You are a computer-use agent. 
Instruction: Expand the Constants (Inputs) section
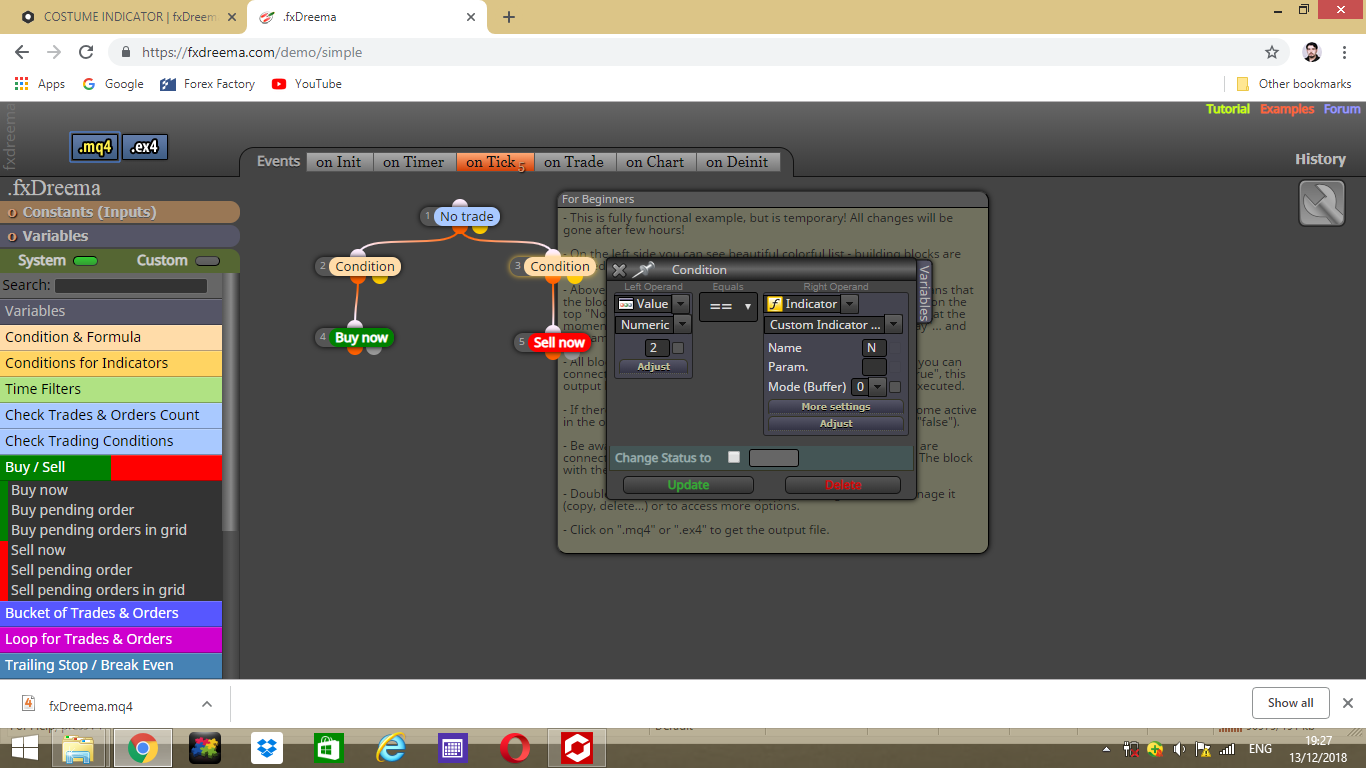click(120, 212)
